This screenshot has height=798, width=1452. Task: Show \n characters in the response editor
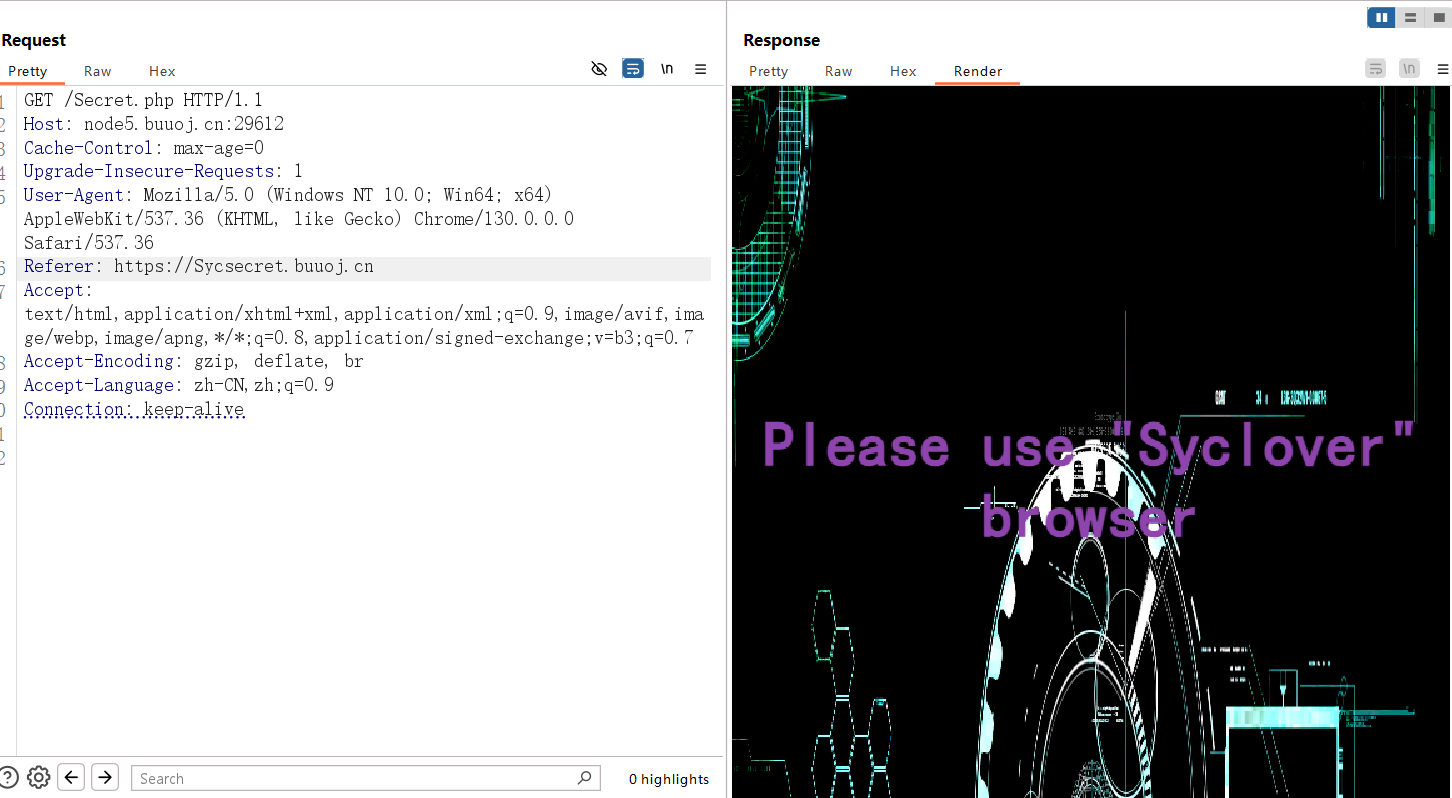click(x=1409, y=68)
